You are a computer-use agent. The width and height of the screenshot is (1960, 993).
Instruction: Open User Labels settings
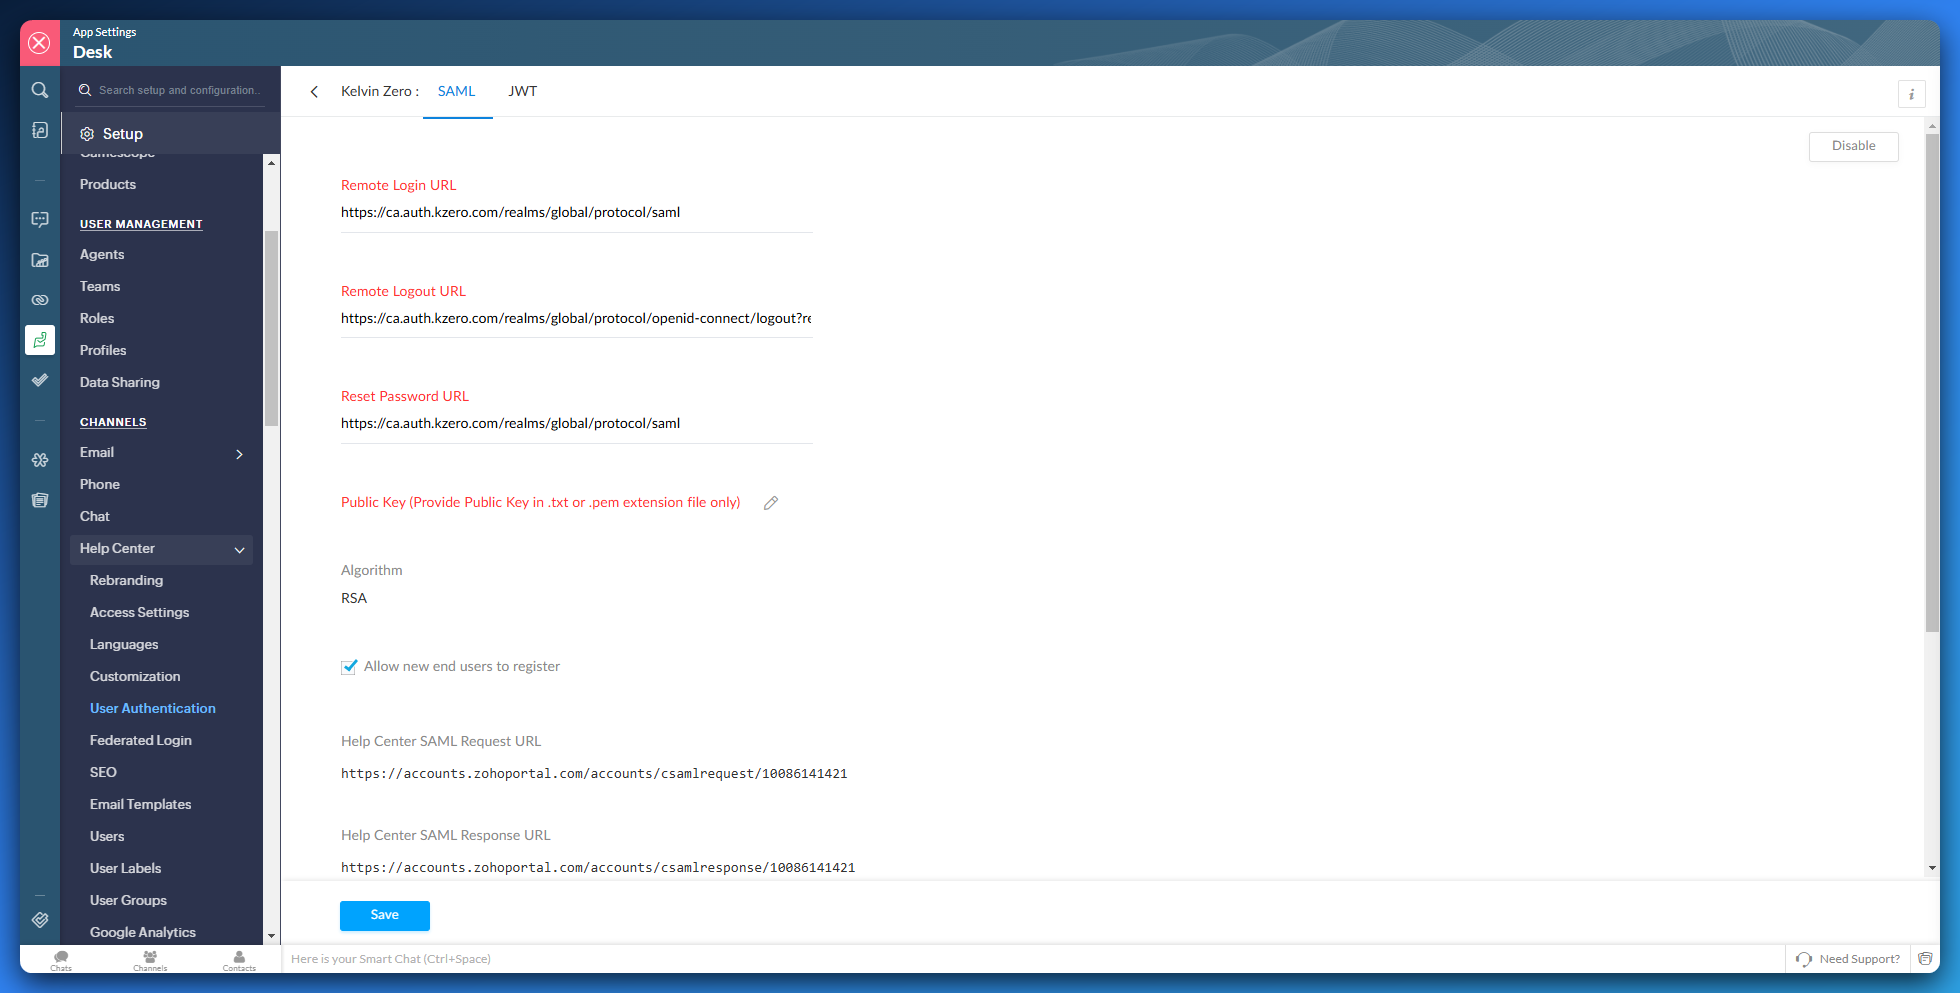coord(125,868)
